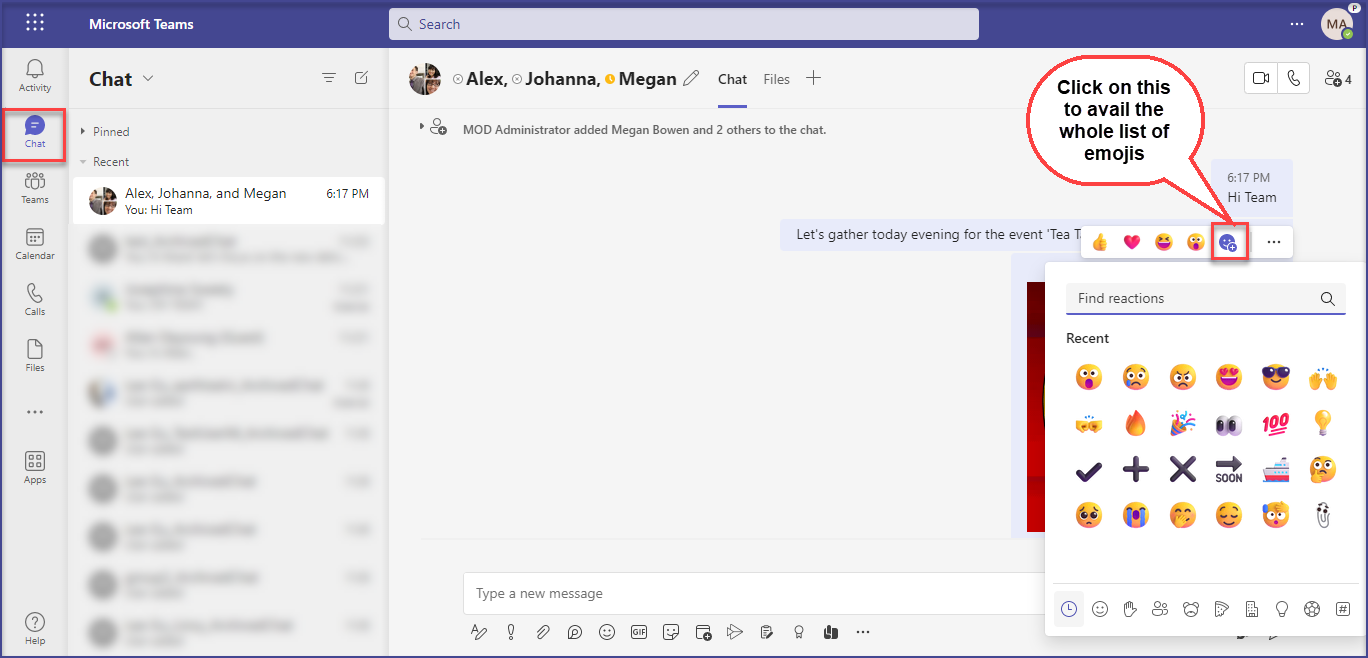
Task: Open the Calendar app in sidebar
Action: pyautogui.click(x=35, y=243)
